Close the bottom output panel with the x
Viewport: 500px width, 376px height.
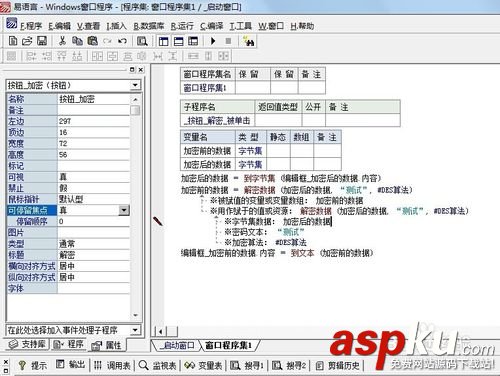point(6,362)
